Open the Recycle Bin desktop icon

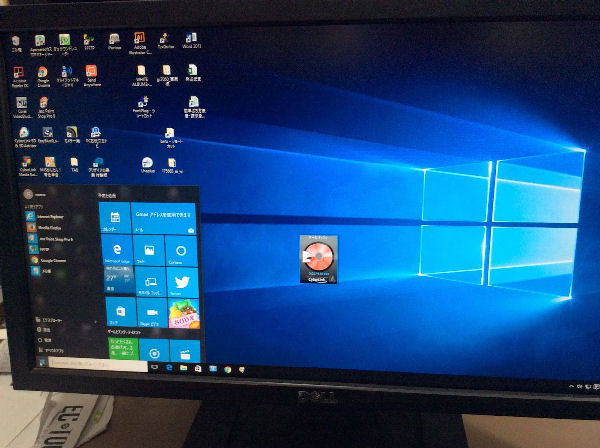[x=16, y=44]
